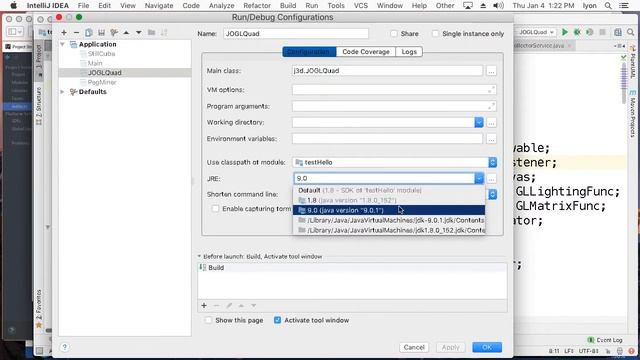Open macOS Spotlight search icon
The height and width of the screenshot is (360, 640).
pos(608,6)
